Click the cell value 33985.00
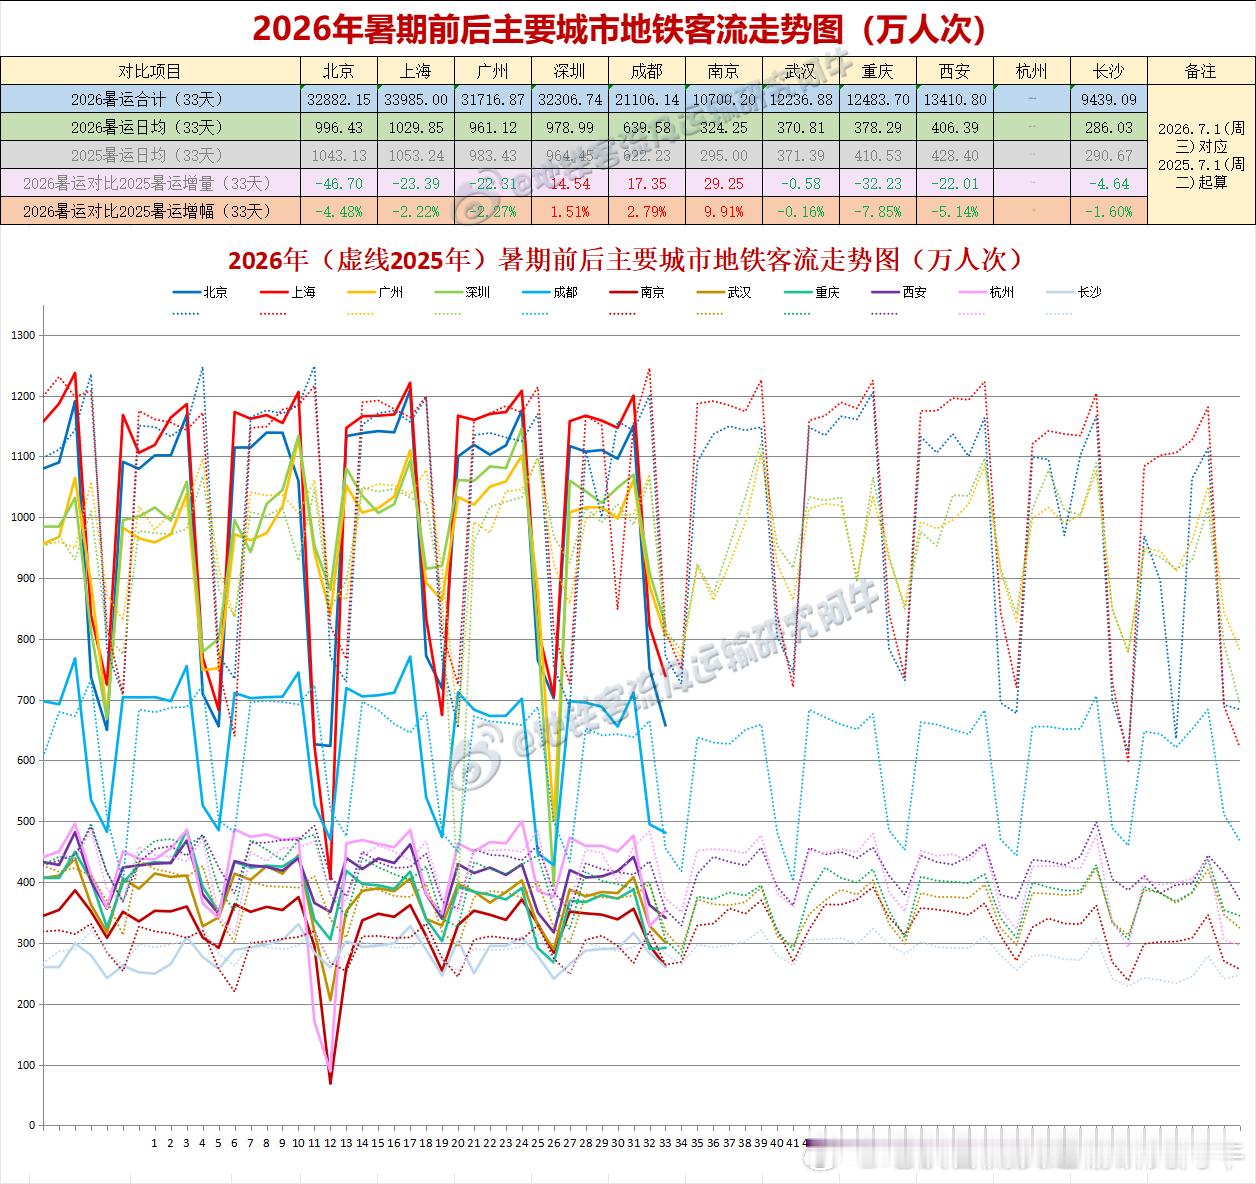Image resolution: width=1256 pixels, height=1184 pixels. 416,99
